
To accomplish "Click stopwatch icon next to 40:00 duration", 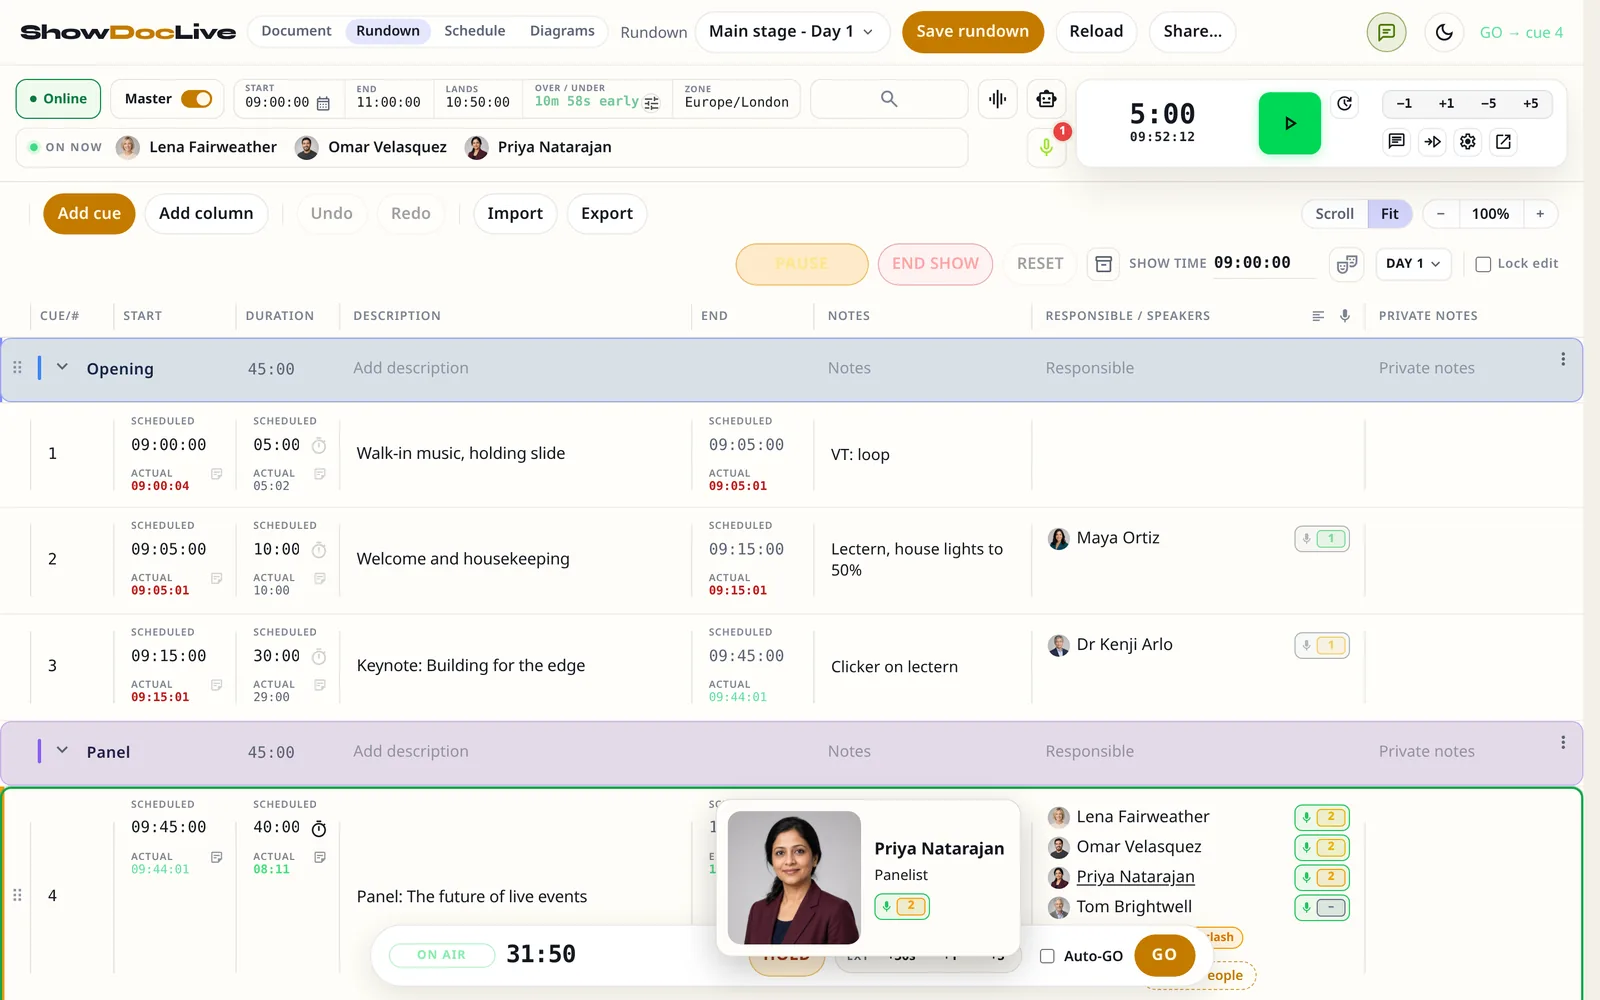I will point(319,829).
